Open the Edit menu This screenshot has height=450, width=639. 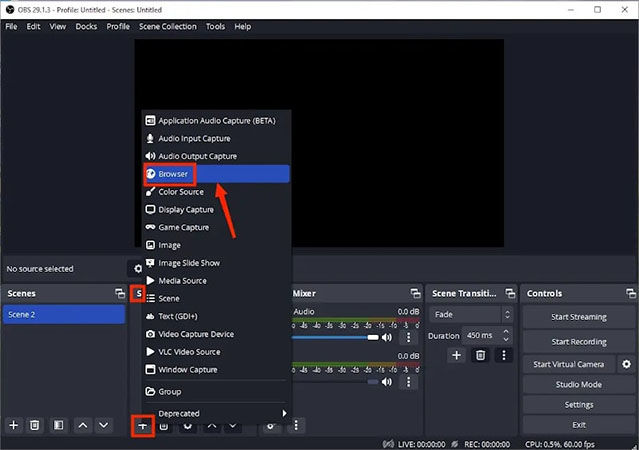pos(33,26)
